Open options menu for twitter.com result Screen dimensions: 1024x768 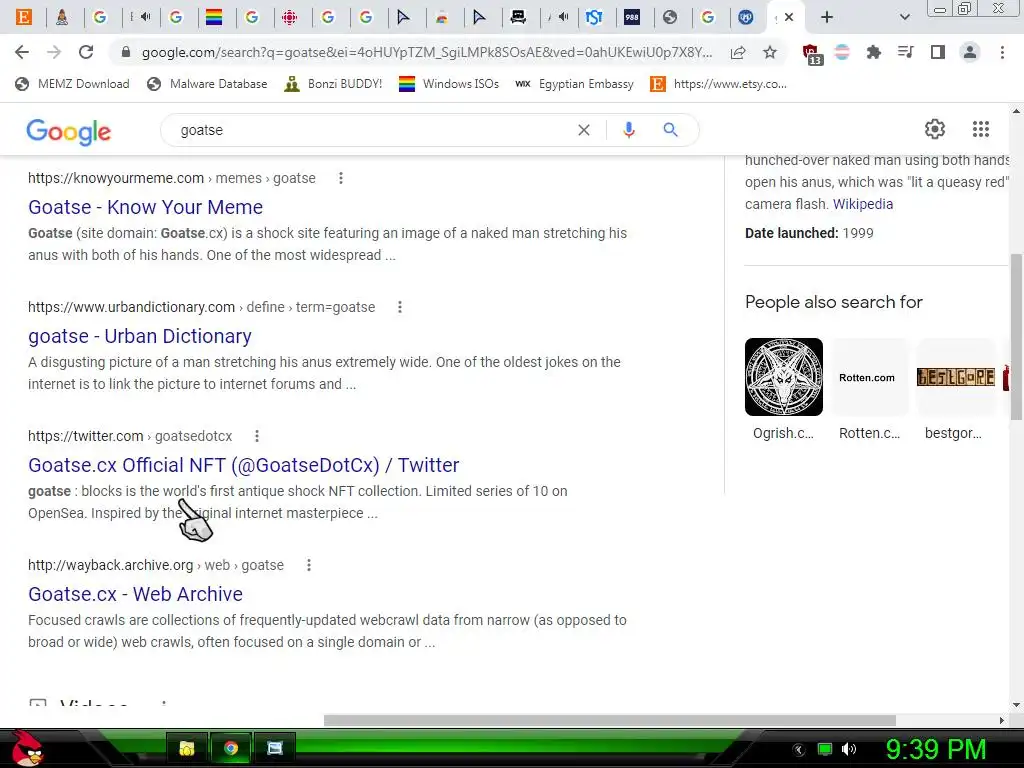click(x=257, y=436)
